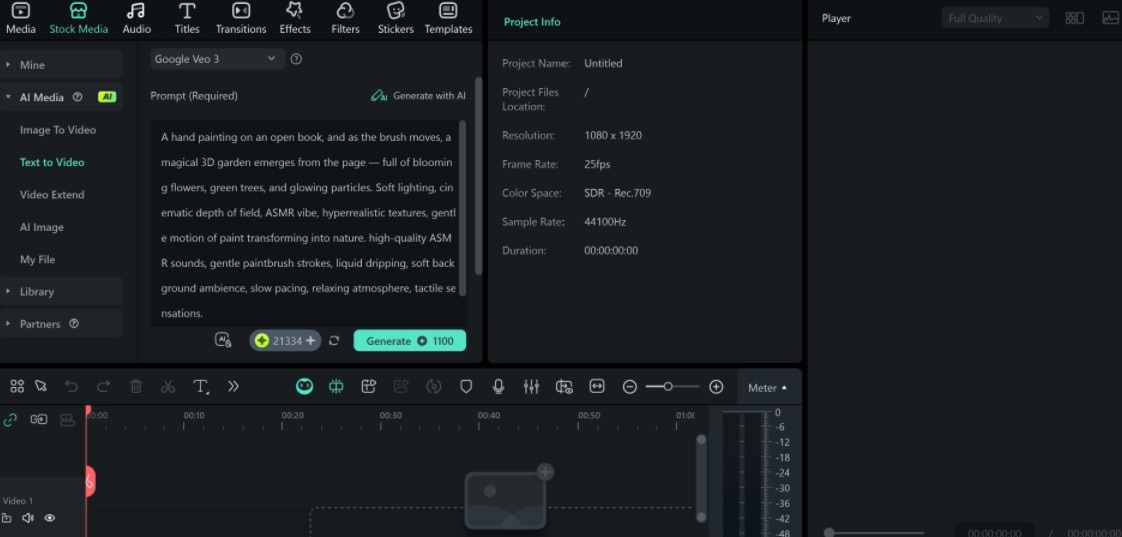Click the add track icon
The image size is (1122, 537).
click(x=39, y=420)
